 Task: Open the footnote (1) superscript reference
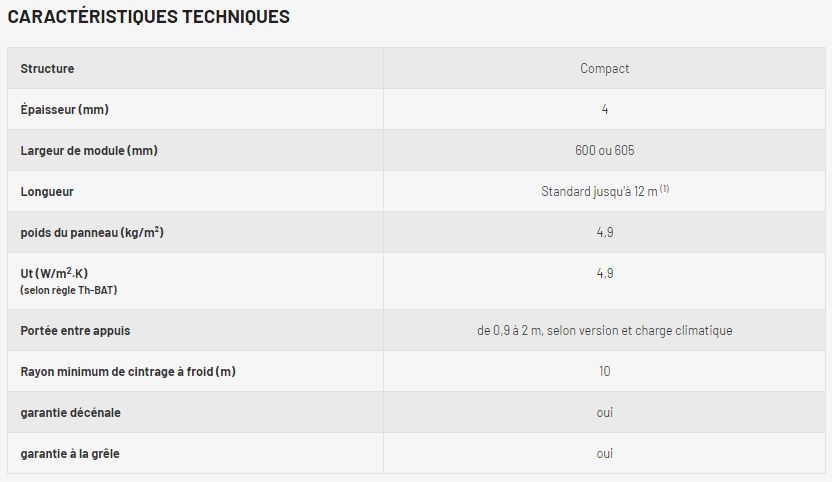click(x=664, y=188)
